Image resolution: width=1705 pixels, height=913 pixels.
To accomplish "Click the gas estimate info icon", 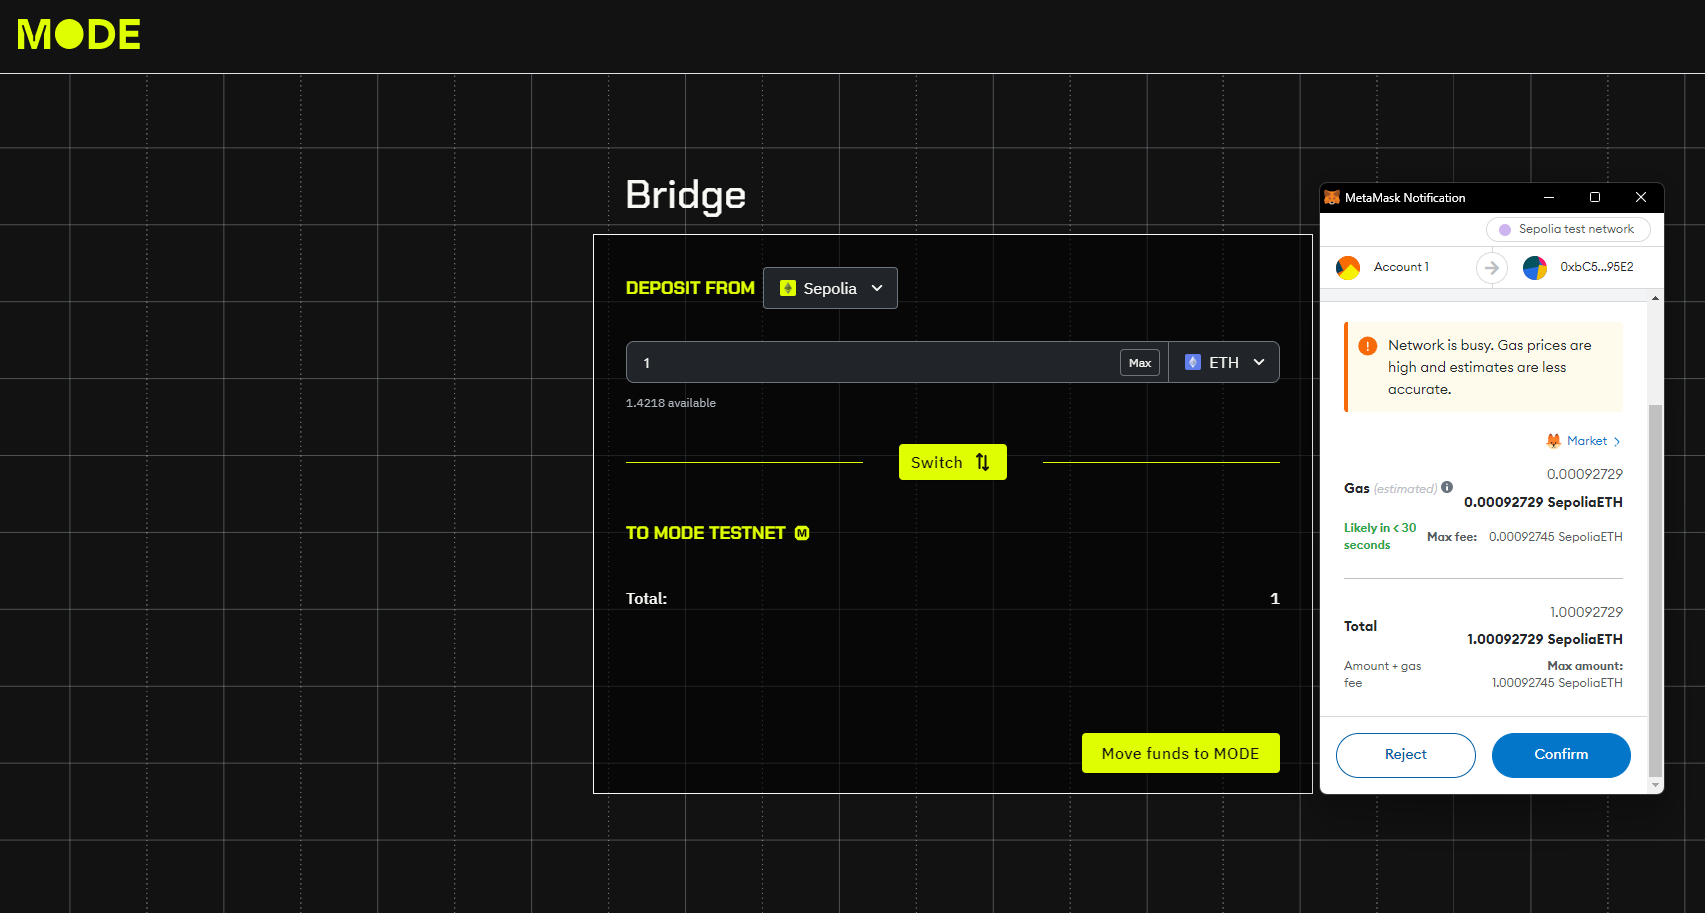I will pyautogui.click(x=1447, y=487).
